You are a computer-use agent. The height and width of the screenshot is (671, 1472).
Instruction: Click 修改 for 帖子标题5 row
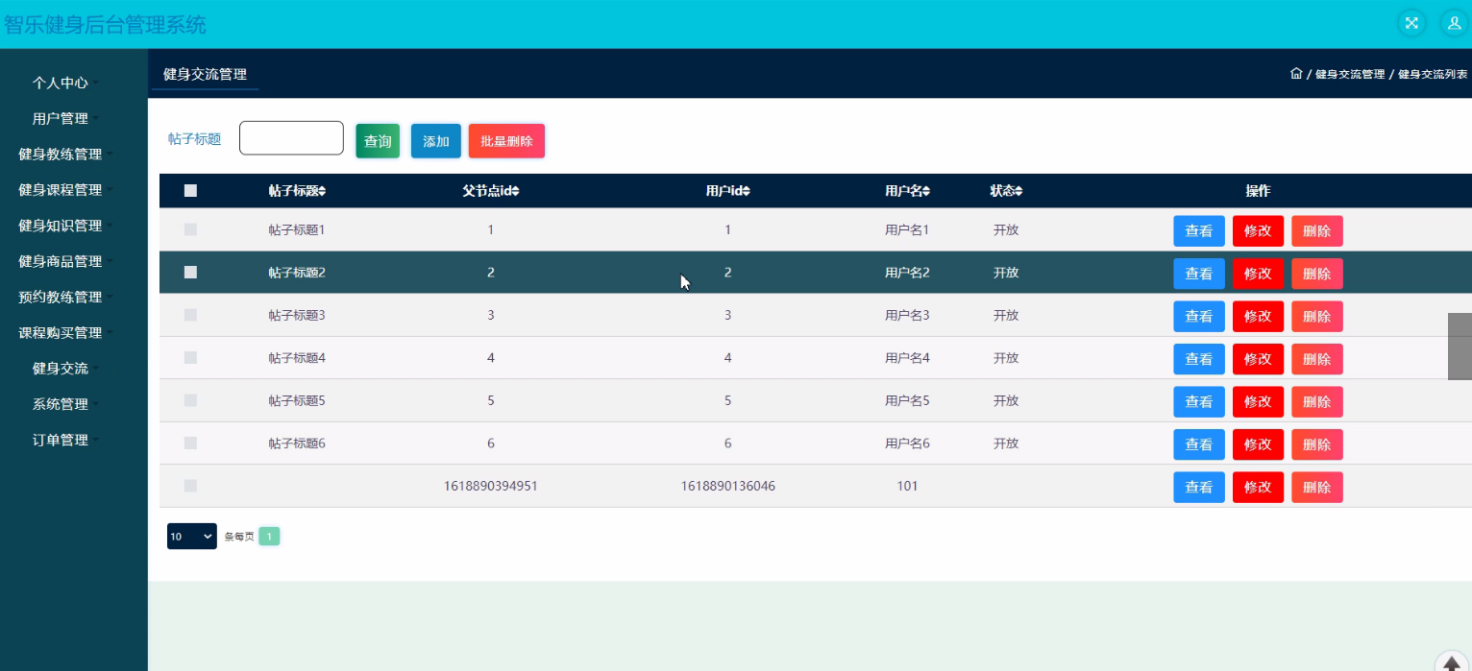coord(1258,402)
